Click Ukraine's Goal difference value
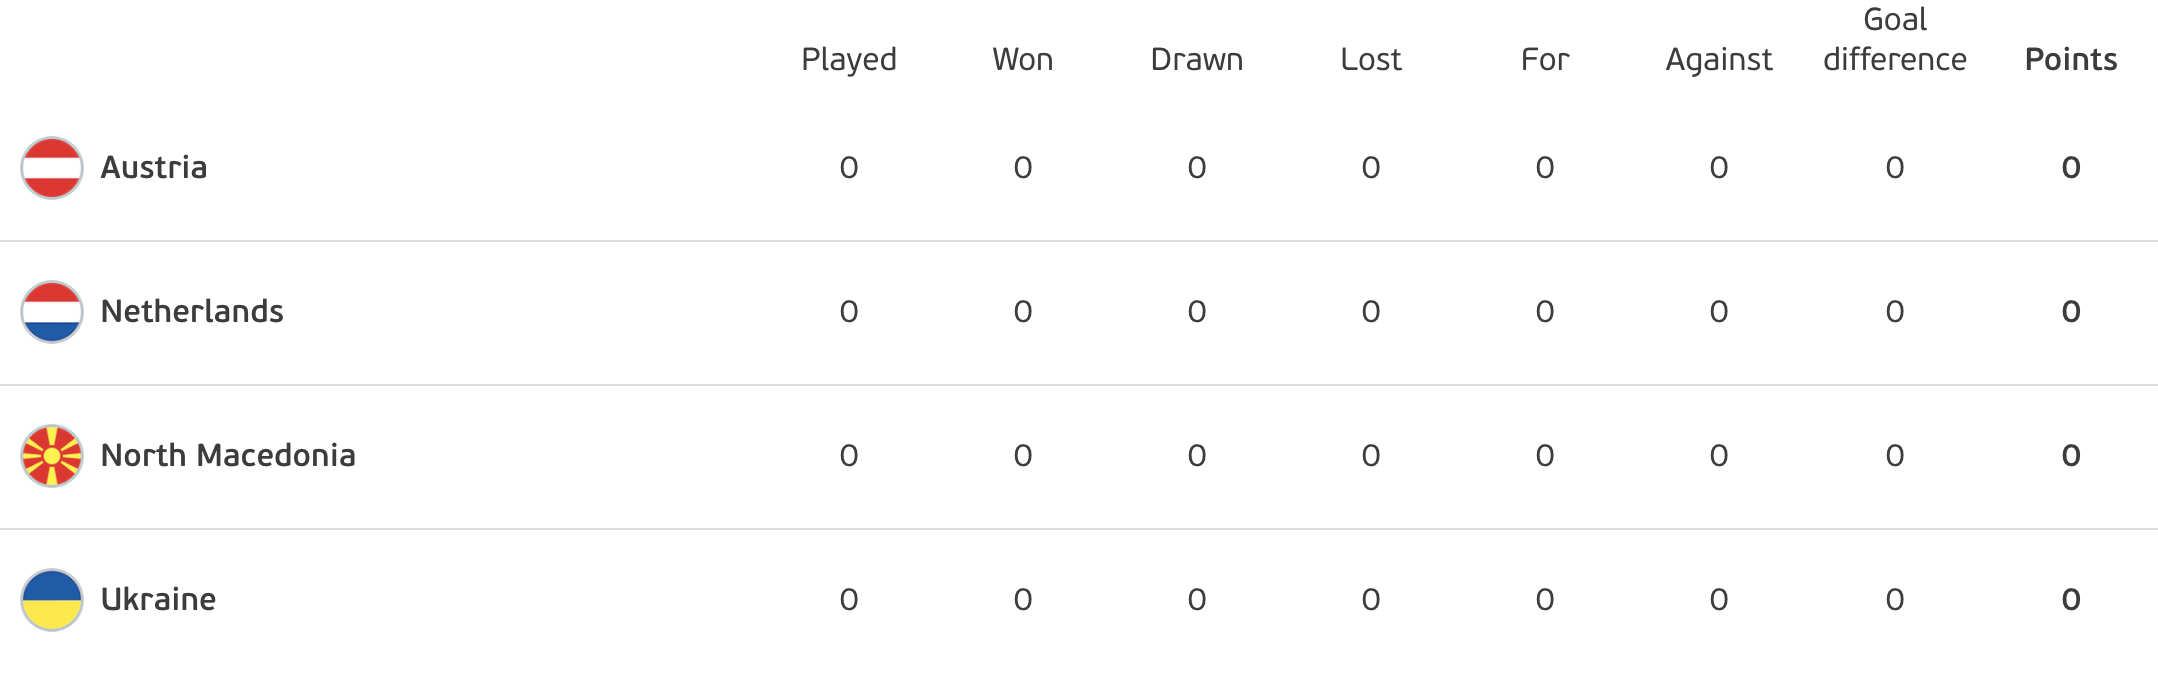The image size is (2158, 694). click(1895, 599)
